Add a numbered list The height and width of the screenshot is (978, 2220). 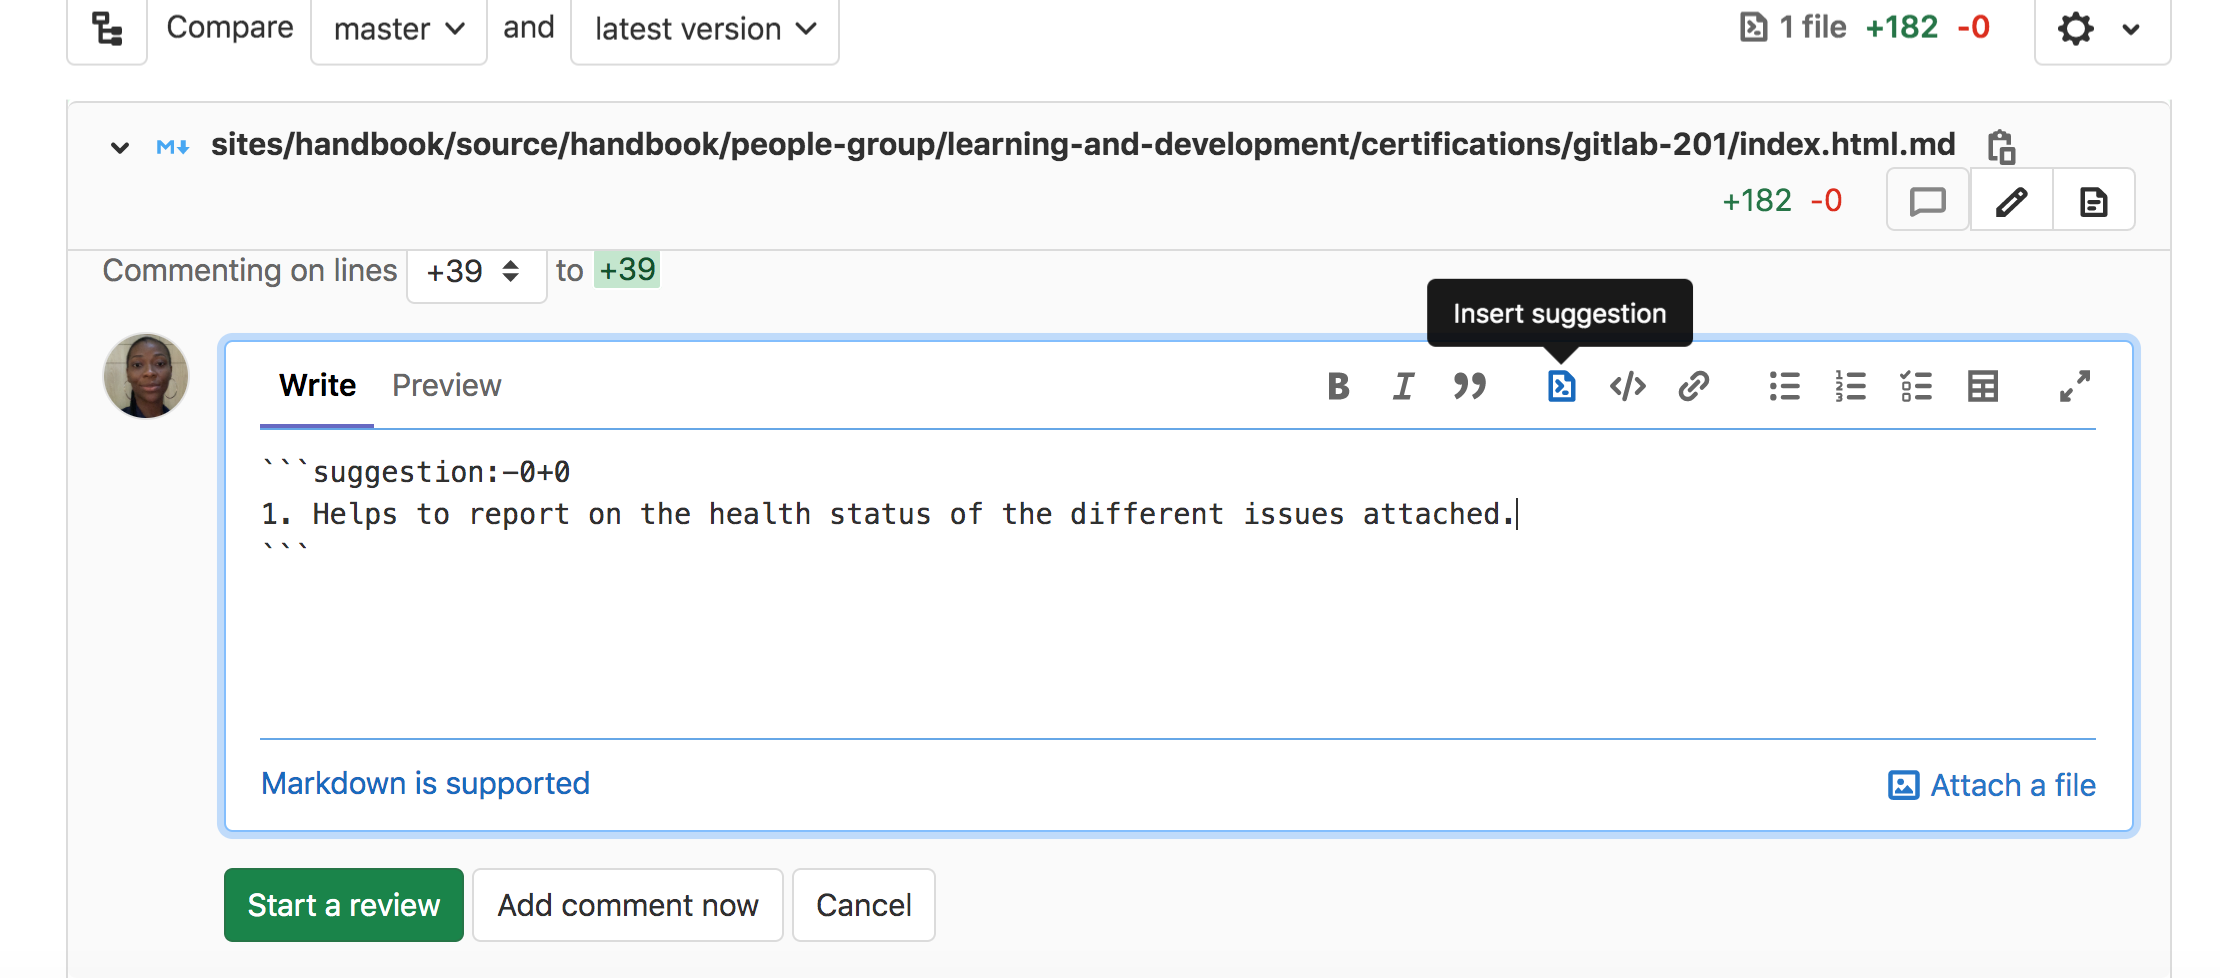click(x=1850, y=386)
